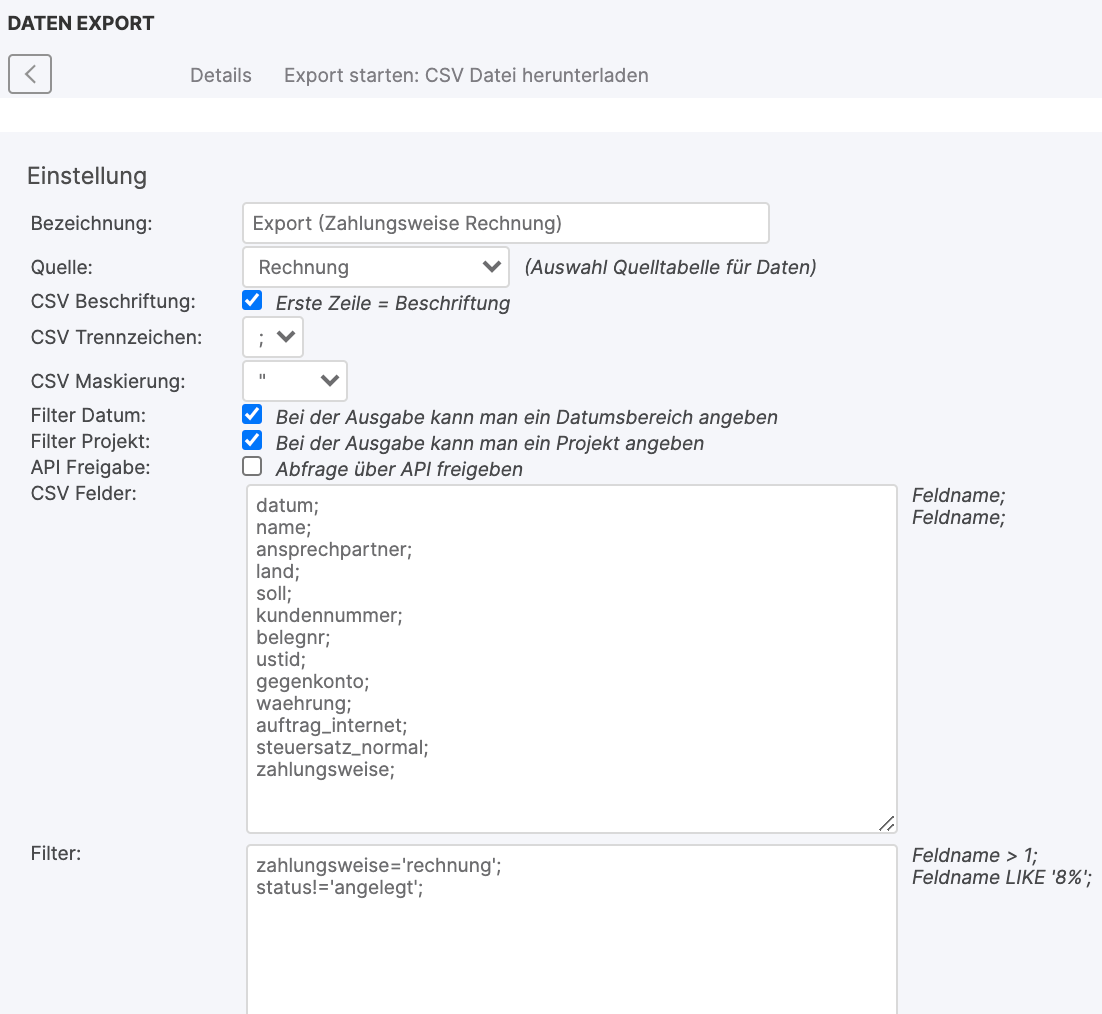
Task: Click the 'Bei der Ausgabe Datumsbereich' label
Action: pyautogui.click(x=526, y=417)
